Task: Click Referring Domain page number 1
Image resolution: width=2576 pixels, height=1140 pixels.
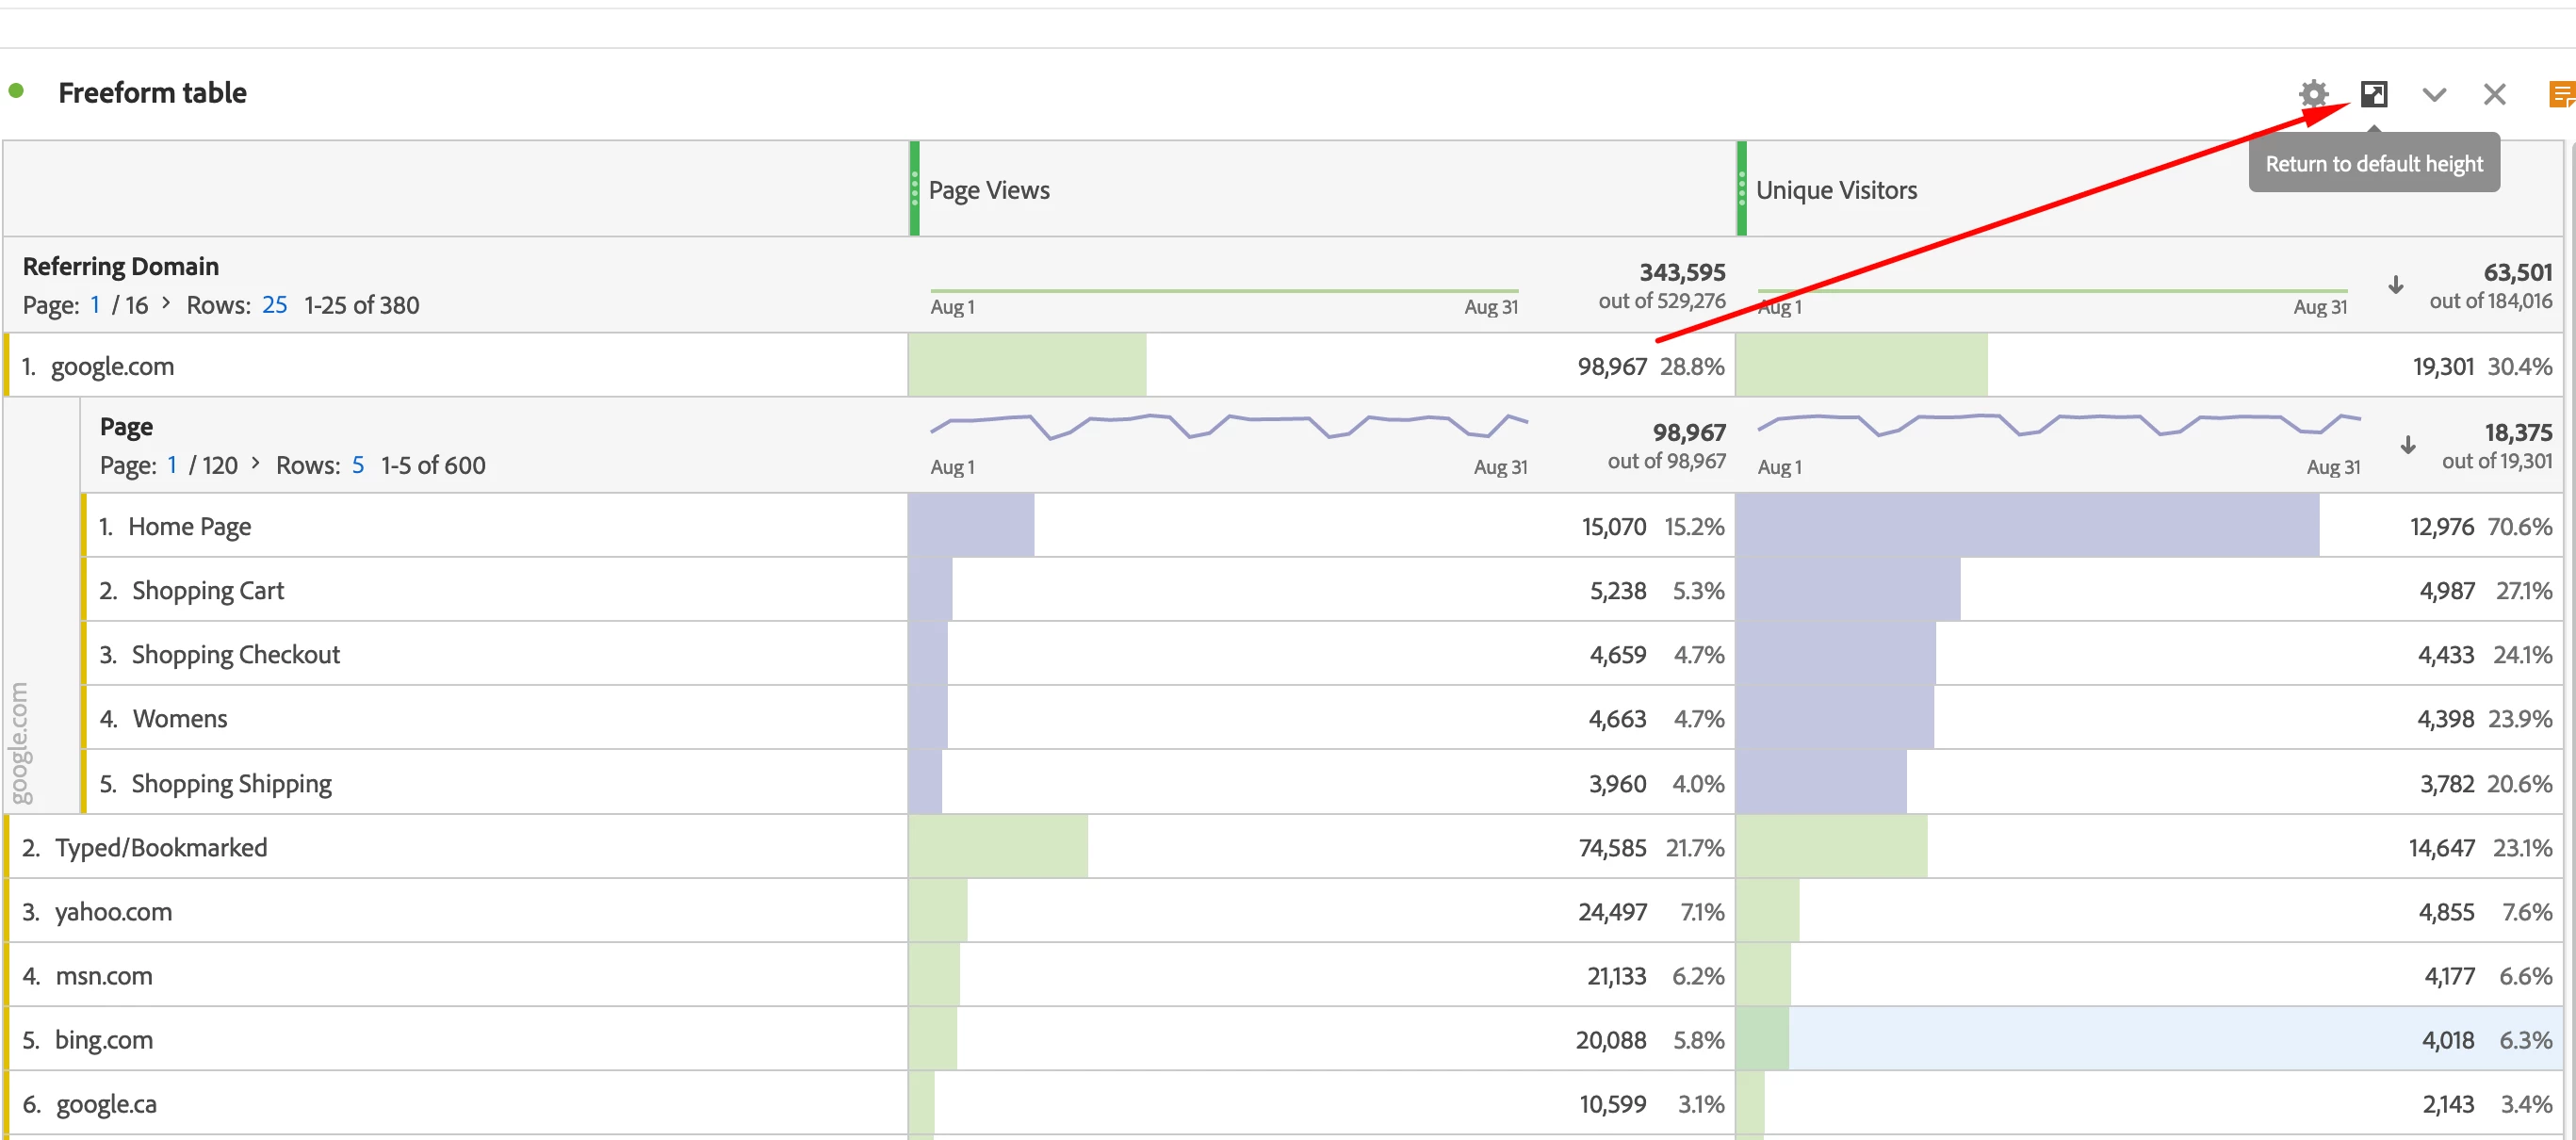Action: (95, 305)
